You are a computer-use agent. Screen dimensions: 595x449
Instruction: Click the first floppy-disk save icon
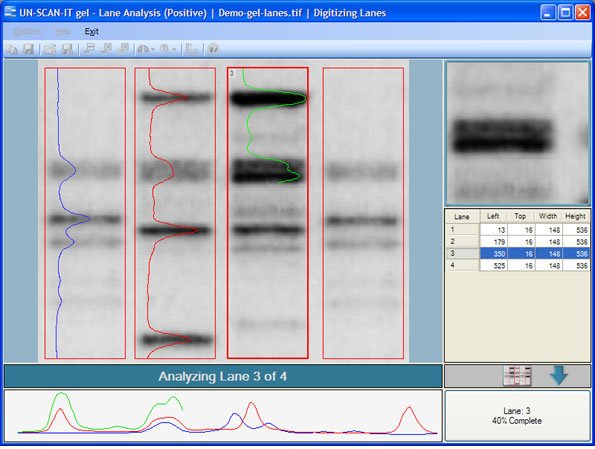coord(28,49)
